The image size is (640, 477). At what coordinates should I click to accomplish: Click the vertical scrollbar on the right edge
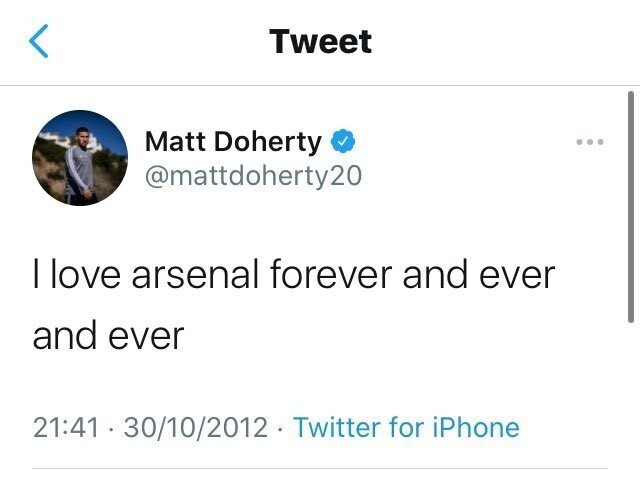tap(630, 205)
